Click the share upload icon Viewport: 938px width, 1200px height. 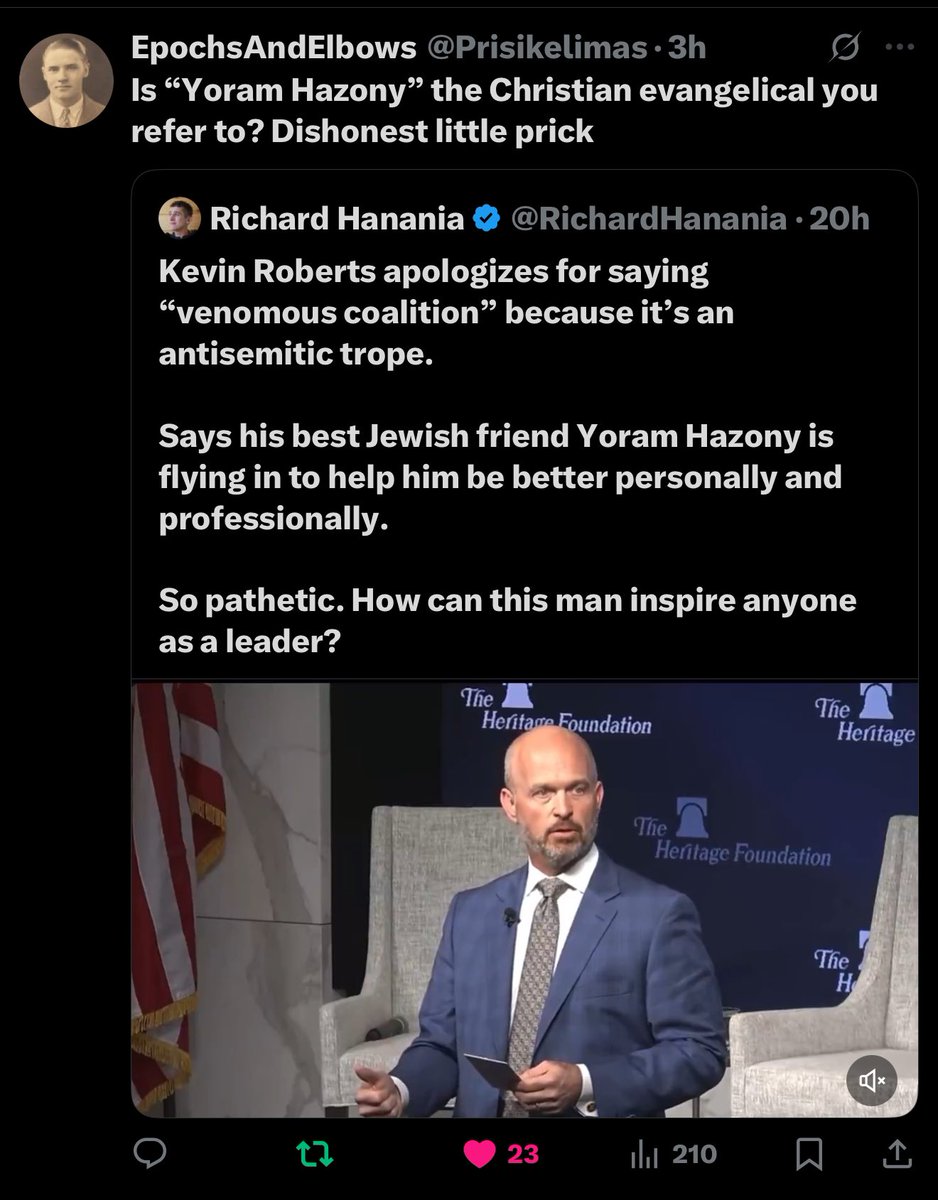pyautogui.click(x=895, y=1154)
